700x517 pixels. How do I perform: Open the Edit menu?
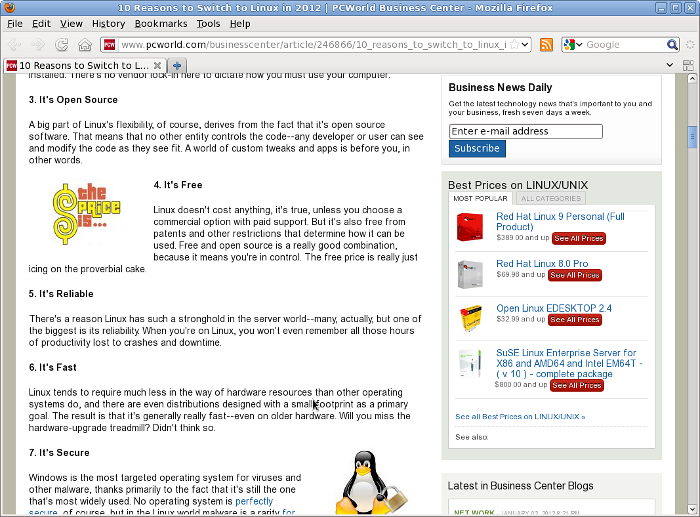click(41, 24)
